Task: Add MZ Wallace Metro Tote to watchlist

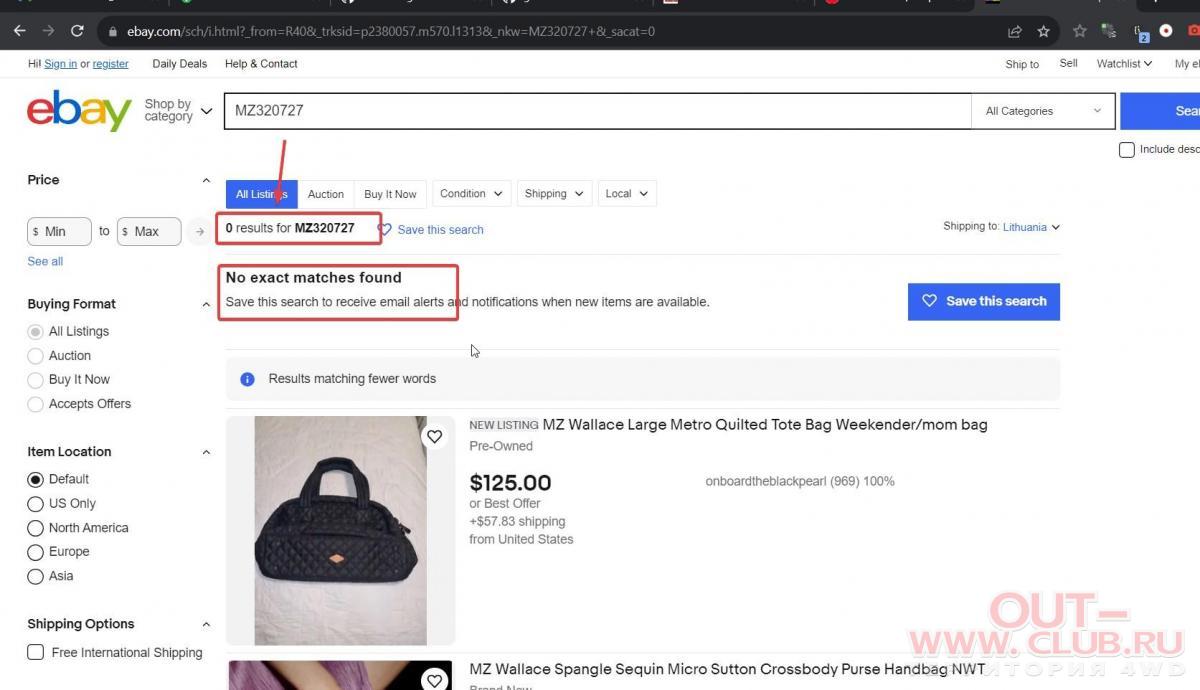Action: click(x=434, y=436)
